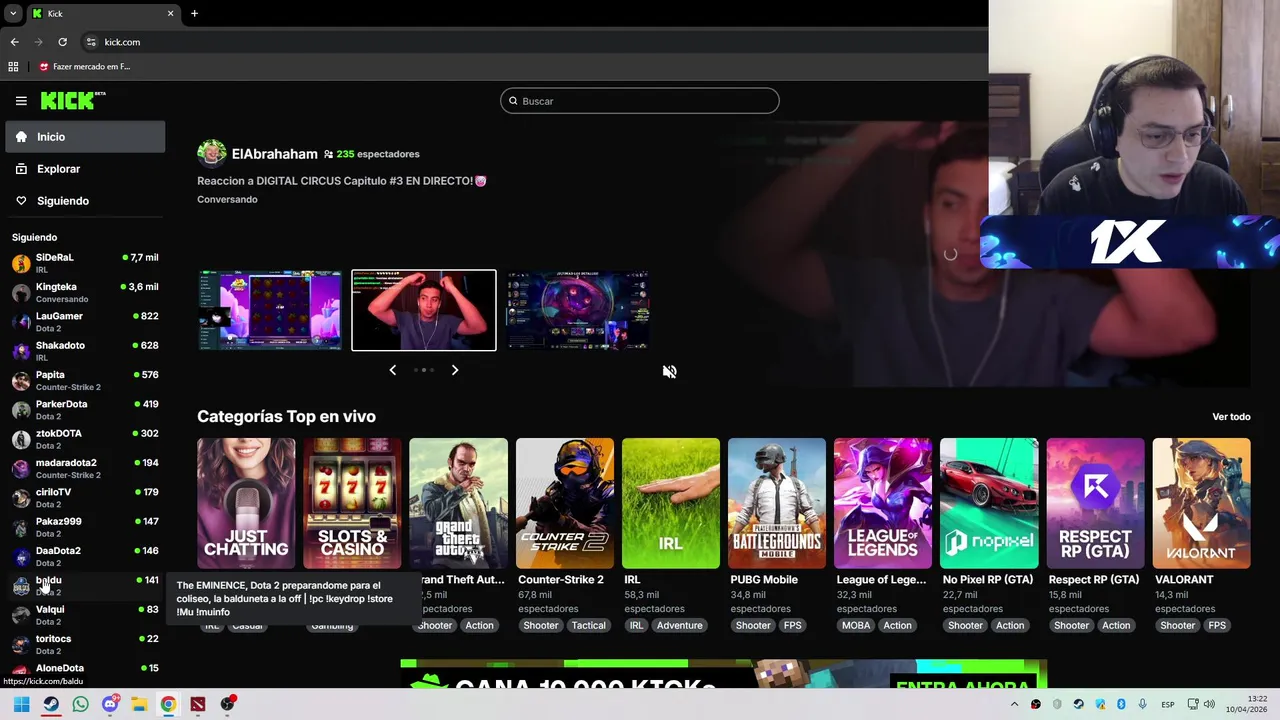Click the browser back arrow
Viewport: 1280px width, 720px height.
[x=14, y=42]
